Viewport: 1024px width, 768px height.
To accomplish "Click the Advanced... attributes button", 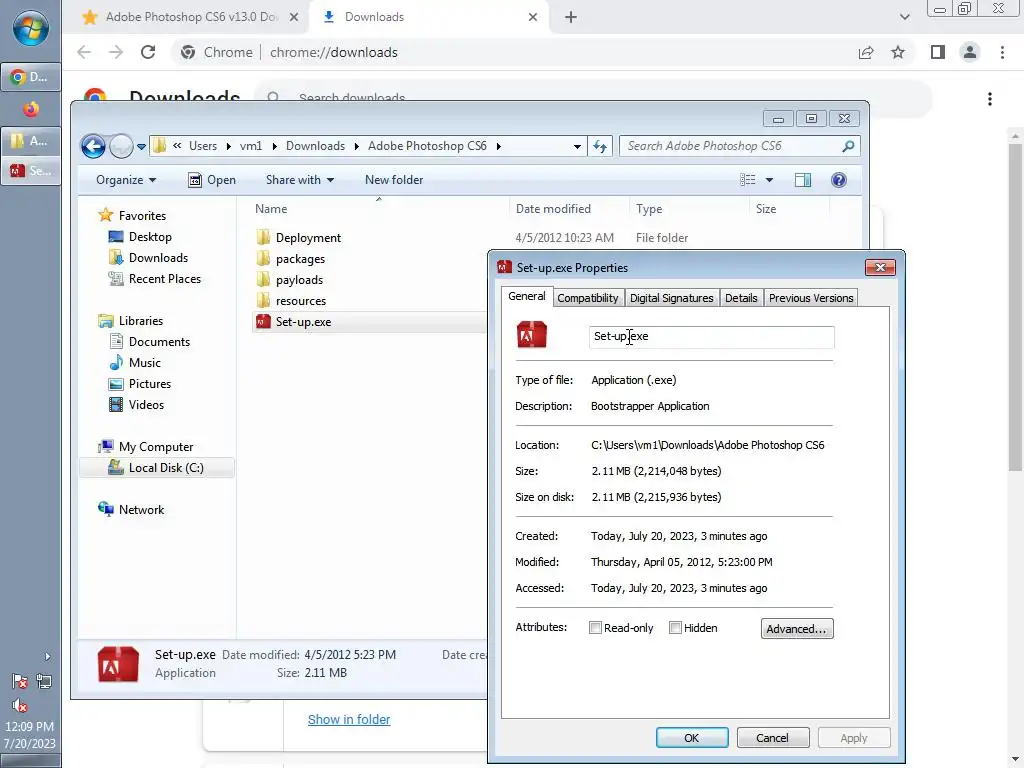I will point(797,629).
